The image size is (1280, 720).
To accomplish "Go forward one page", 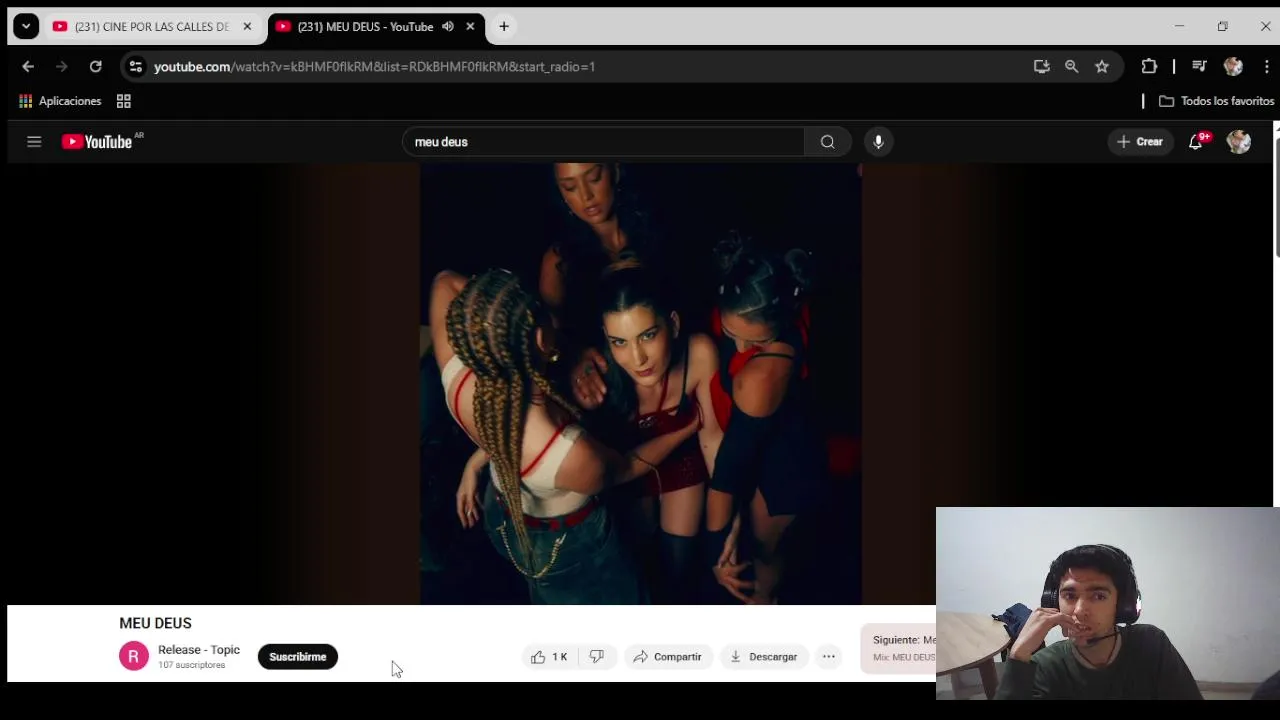I will [62, 66].
